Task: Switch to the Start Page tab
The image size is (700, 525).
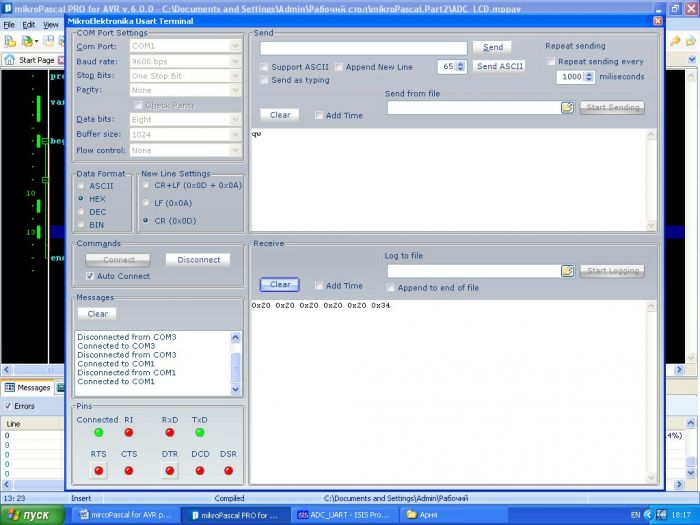Action: (34, 60)
